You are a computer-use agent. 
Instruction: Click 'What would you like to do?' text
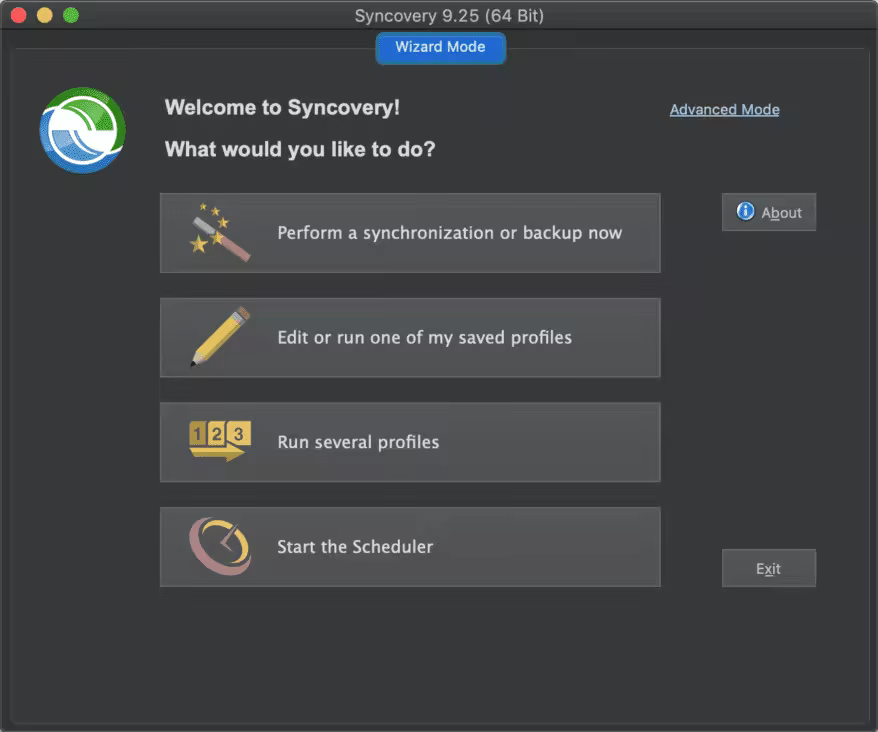[300, 150]
